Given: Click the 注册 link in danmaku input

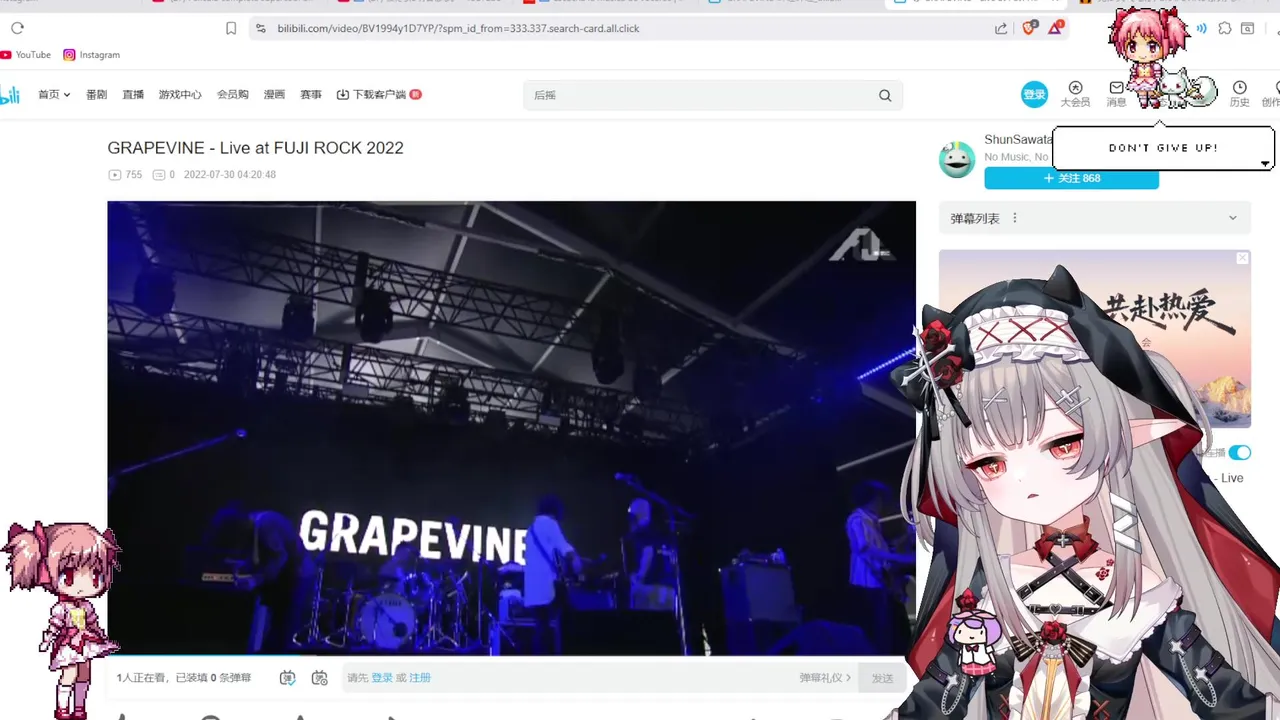Looking at the screenshot, I should 420,678.
